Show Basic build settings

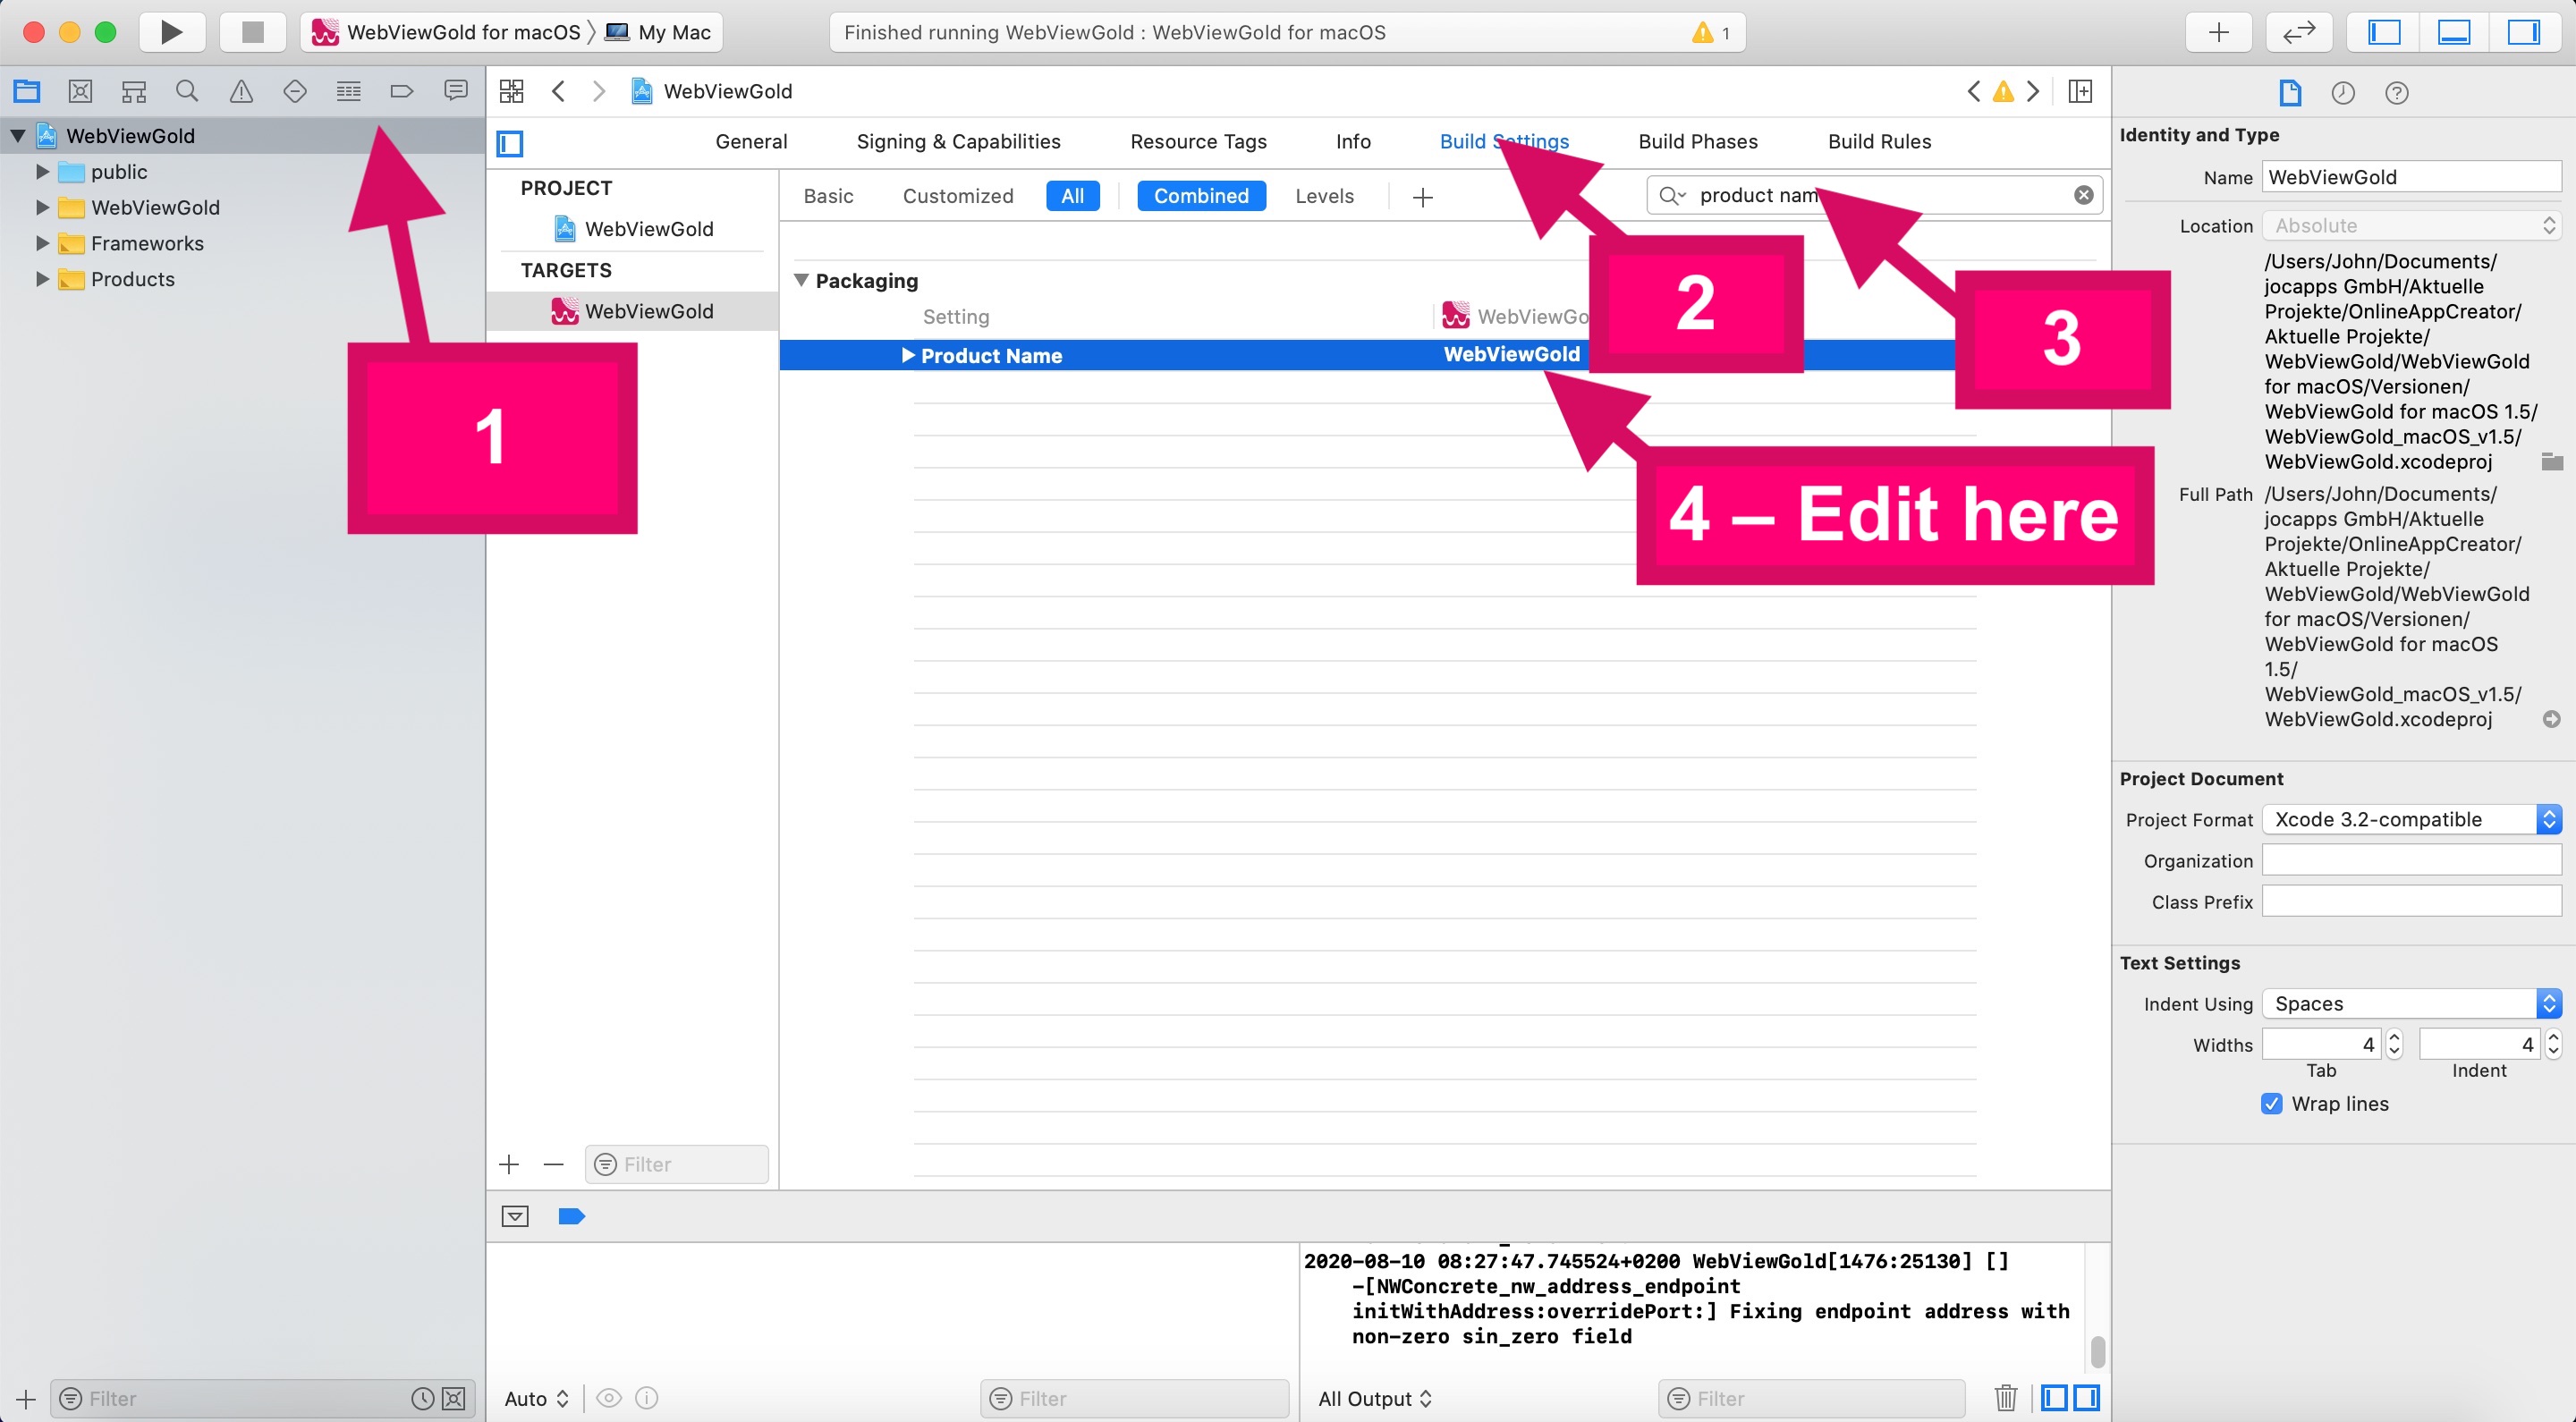(828, 196)
